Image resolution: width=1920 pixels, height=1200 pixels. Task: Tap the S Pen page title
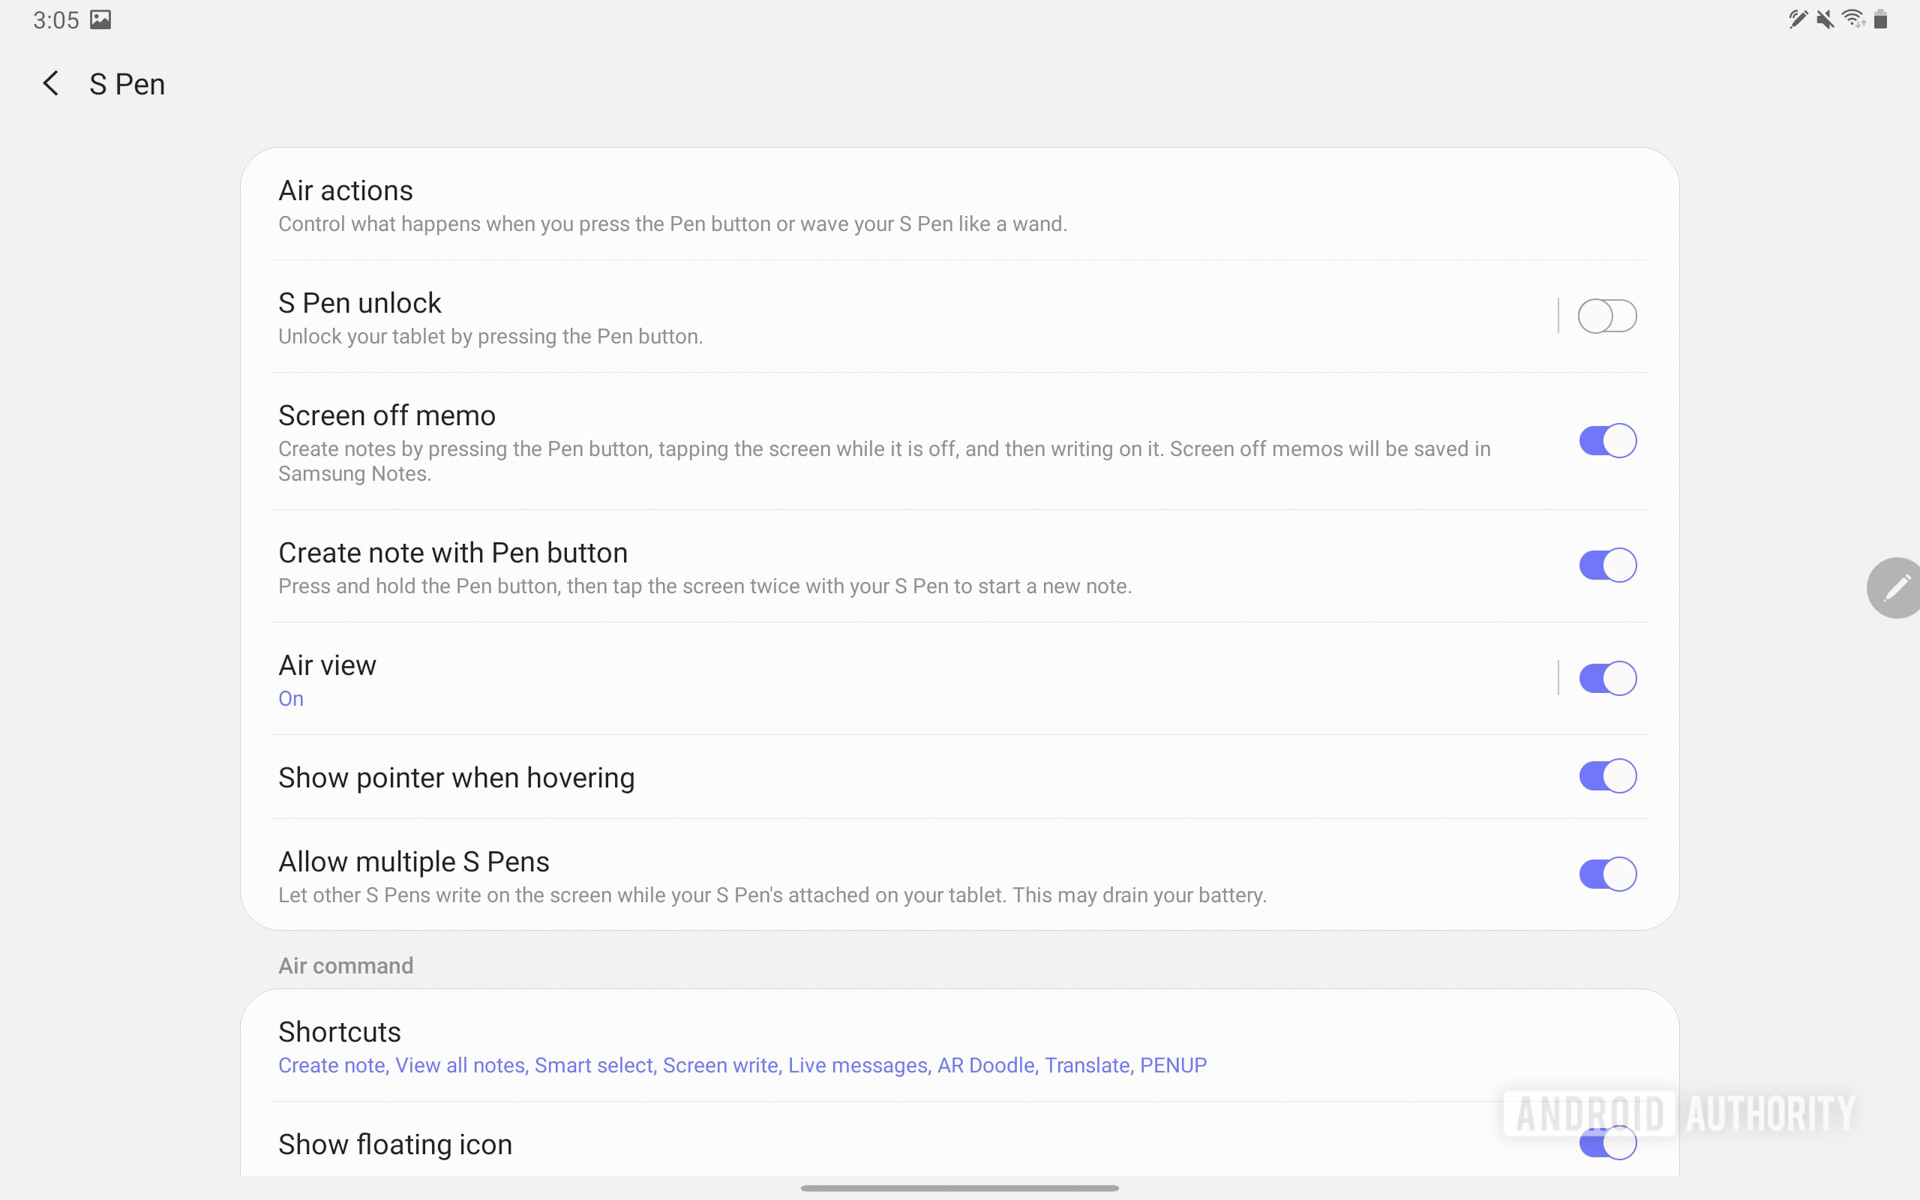click(x=127, y=84)
